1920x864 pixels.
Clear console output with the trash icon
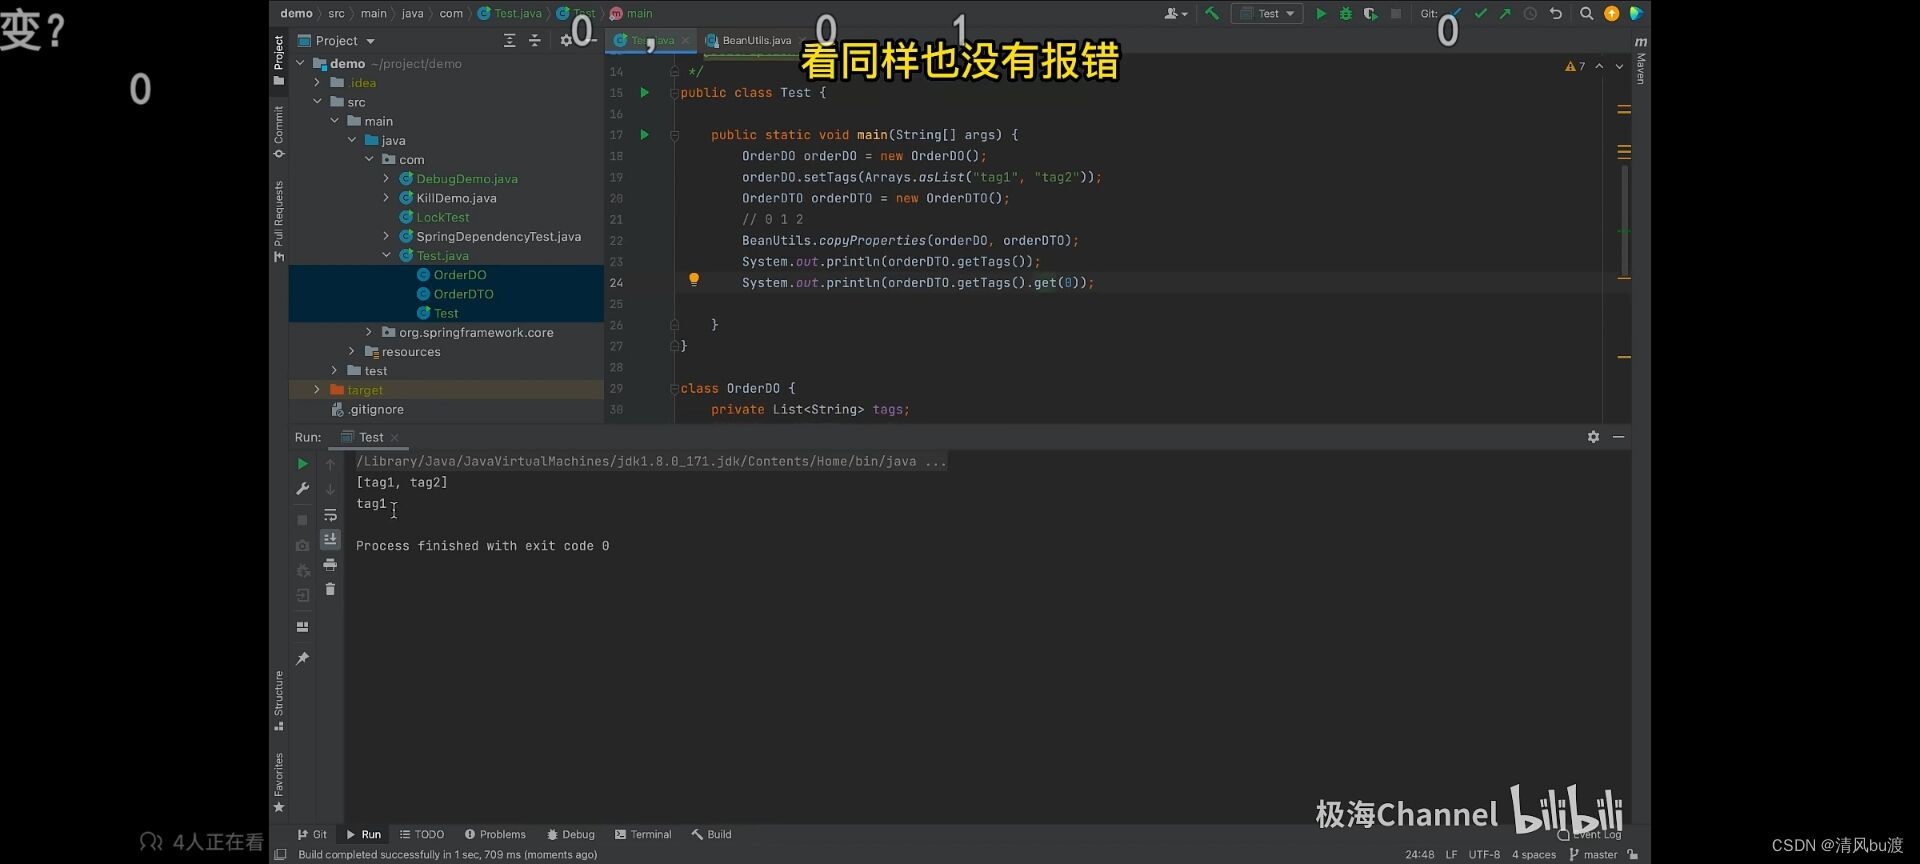point(330,590)
